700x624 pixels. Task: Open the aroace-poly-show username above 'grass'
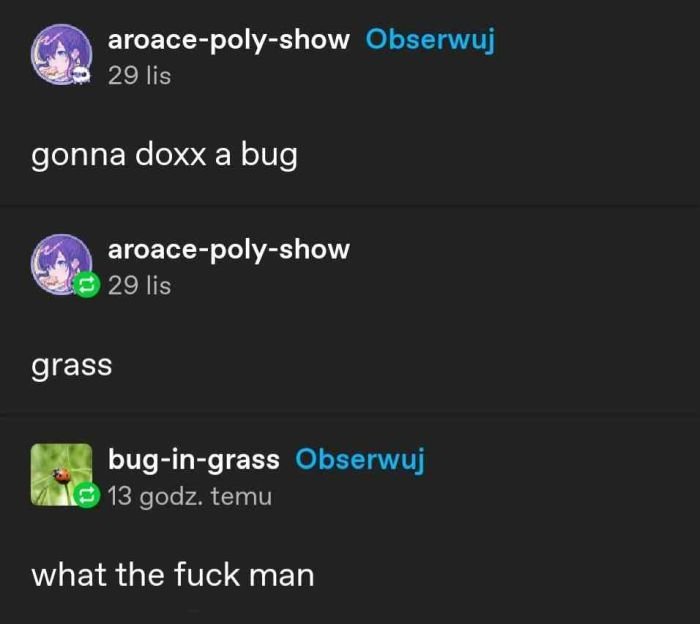[x=229, y=250]
